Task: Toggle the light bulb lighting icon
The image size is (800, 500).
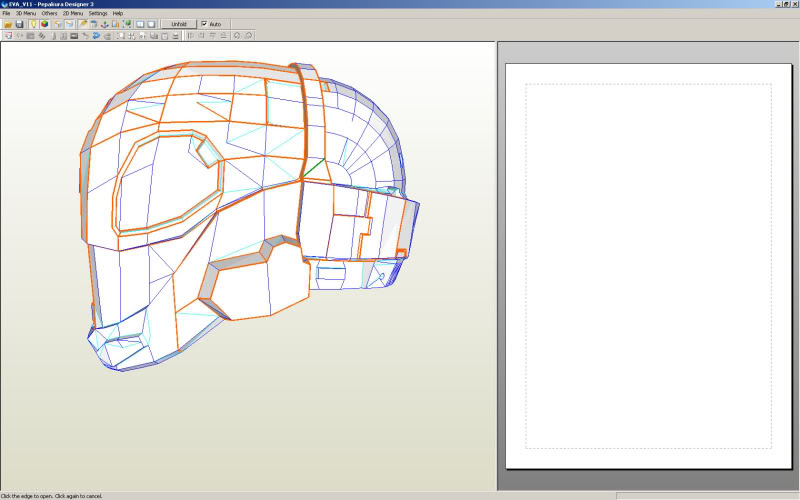Action: click(33, 24)
